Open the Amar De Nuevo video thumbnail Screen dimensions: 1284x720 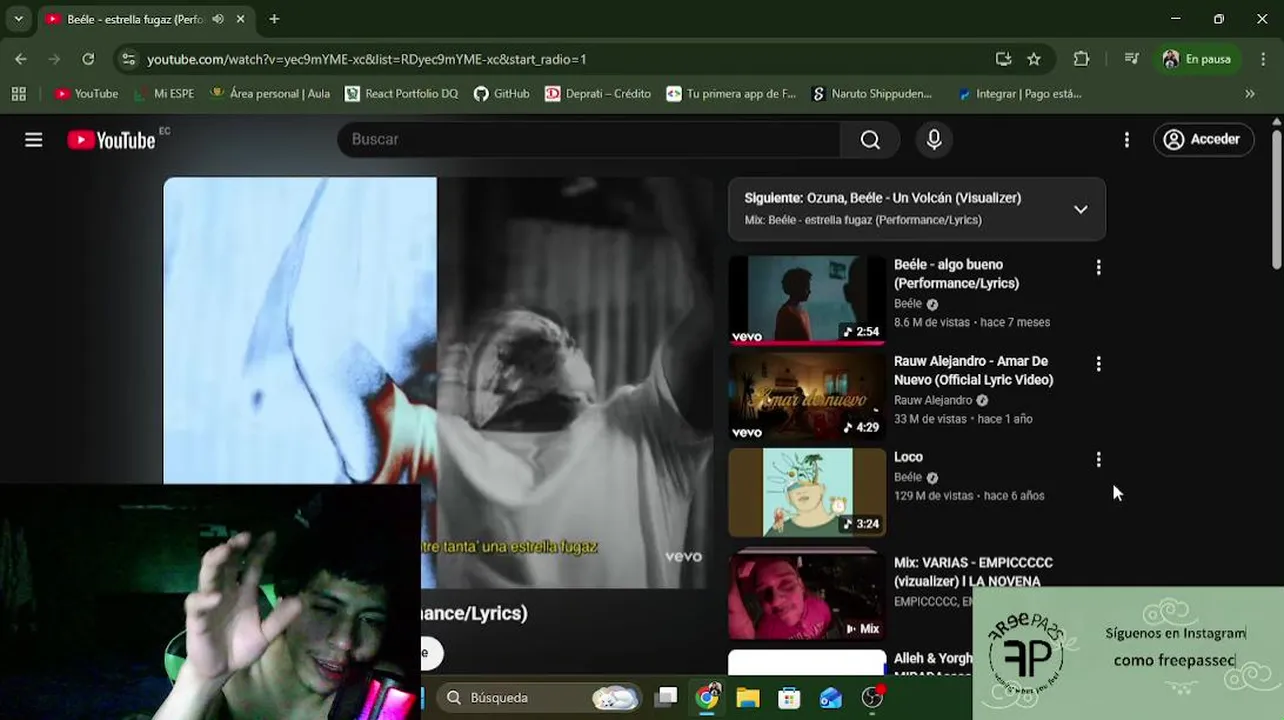pos(807,396)
